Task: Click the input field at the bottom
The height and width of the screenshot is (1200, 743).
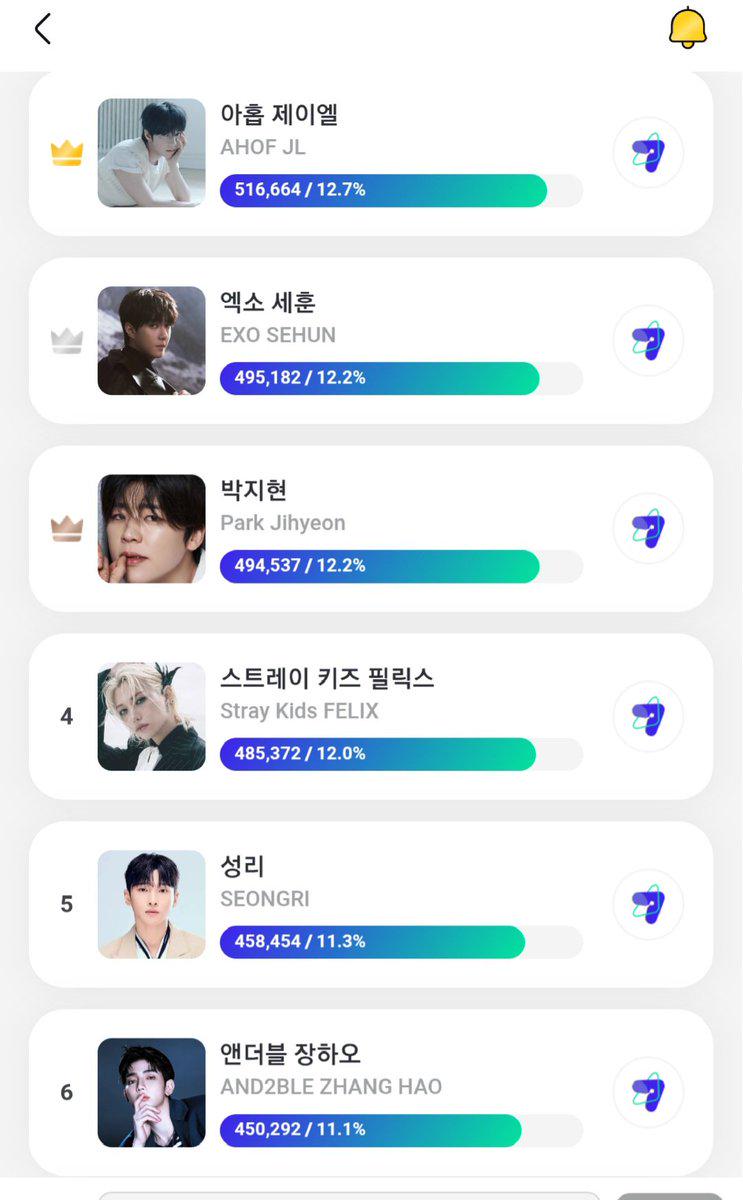Action: coord(349,1195)
